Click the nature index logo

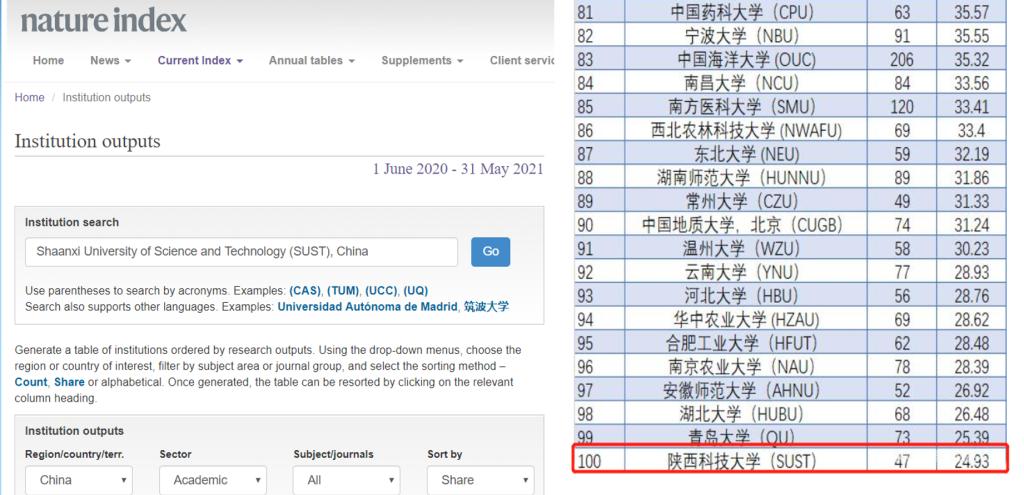click(103, 19)
